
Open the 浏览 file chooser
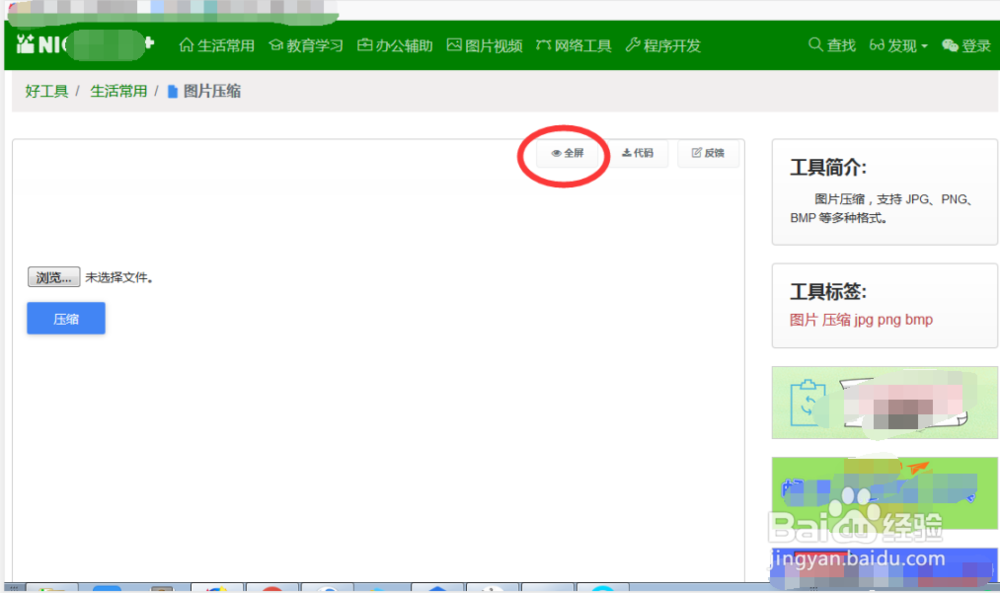53,277
